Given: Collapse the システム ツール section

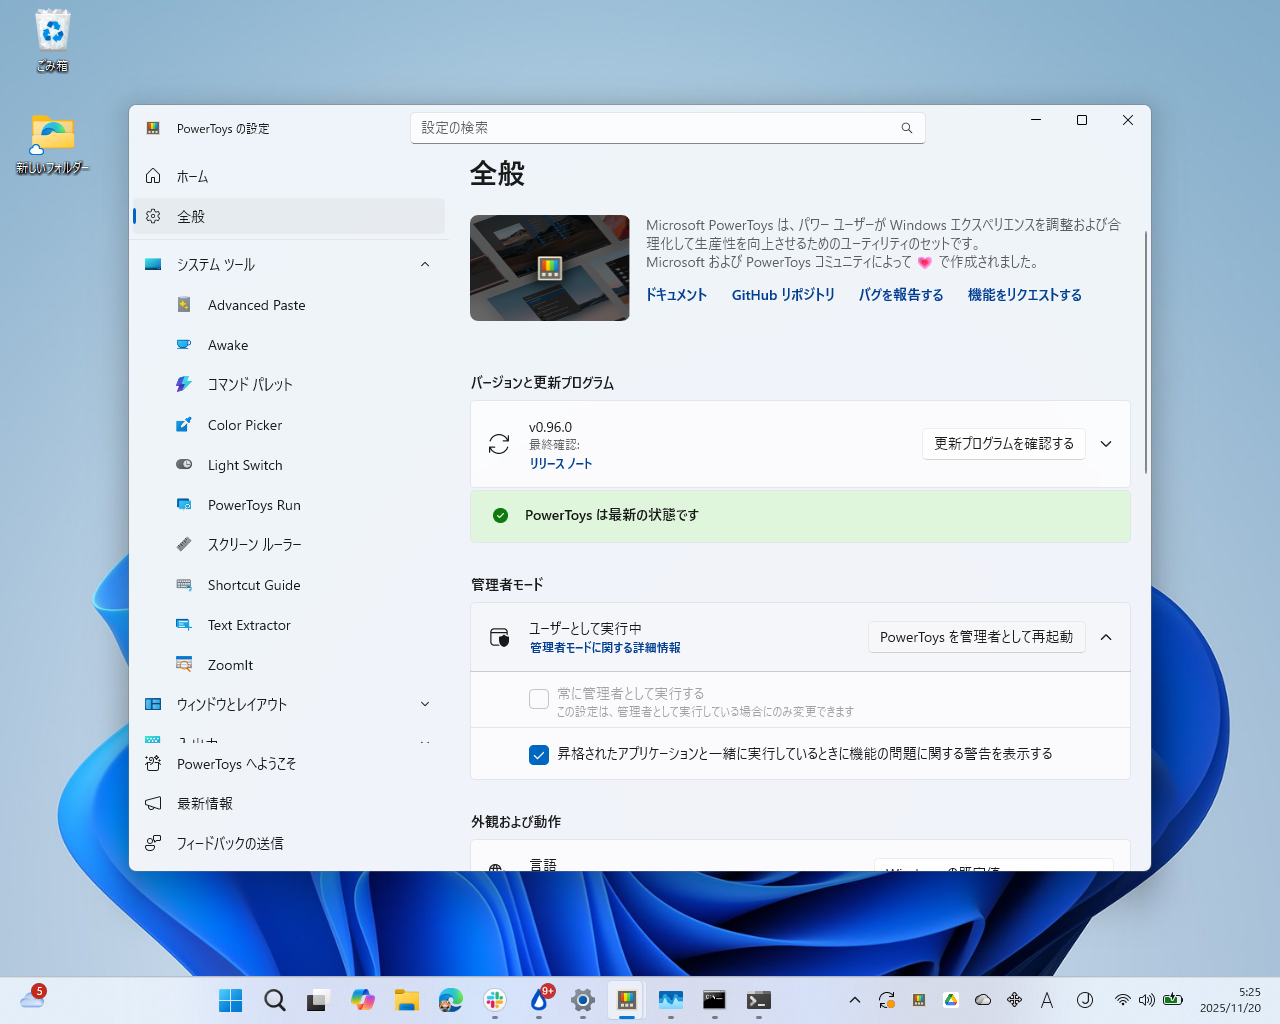Looking at the screenshot, I should (x=424, y=264).
